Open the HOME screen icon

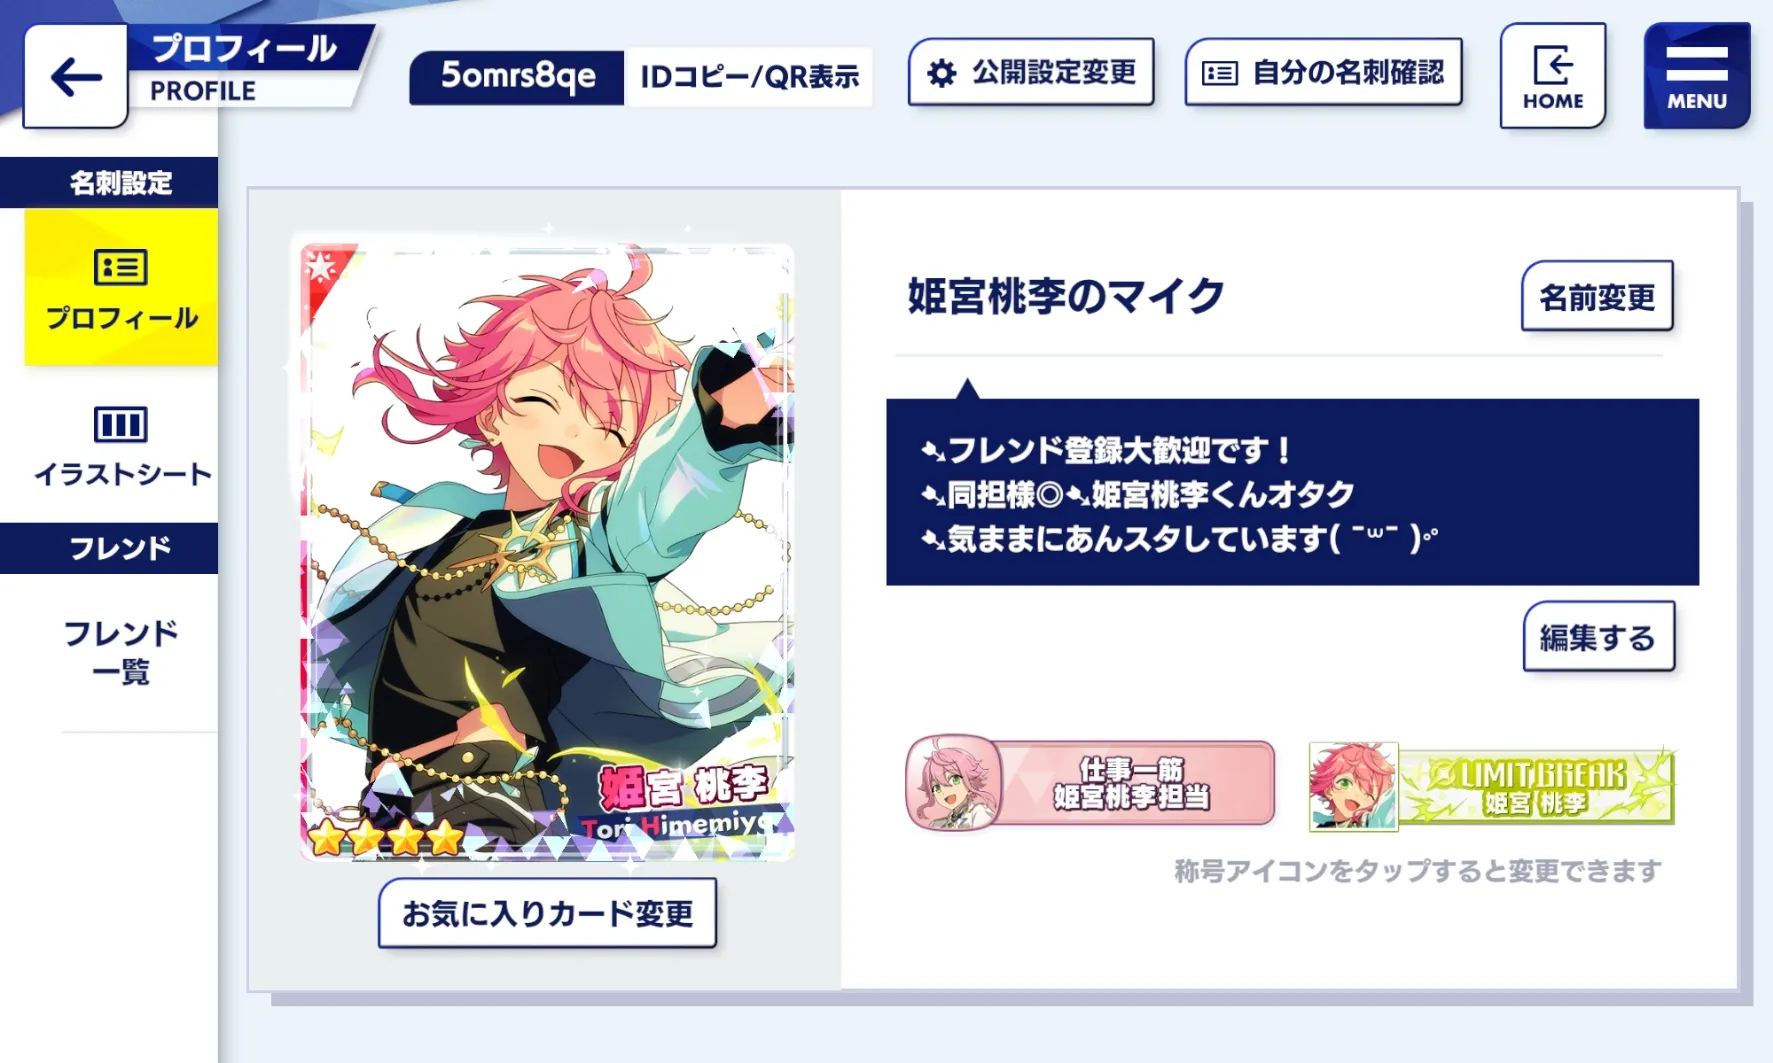click(x=1552, y=76)
